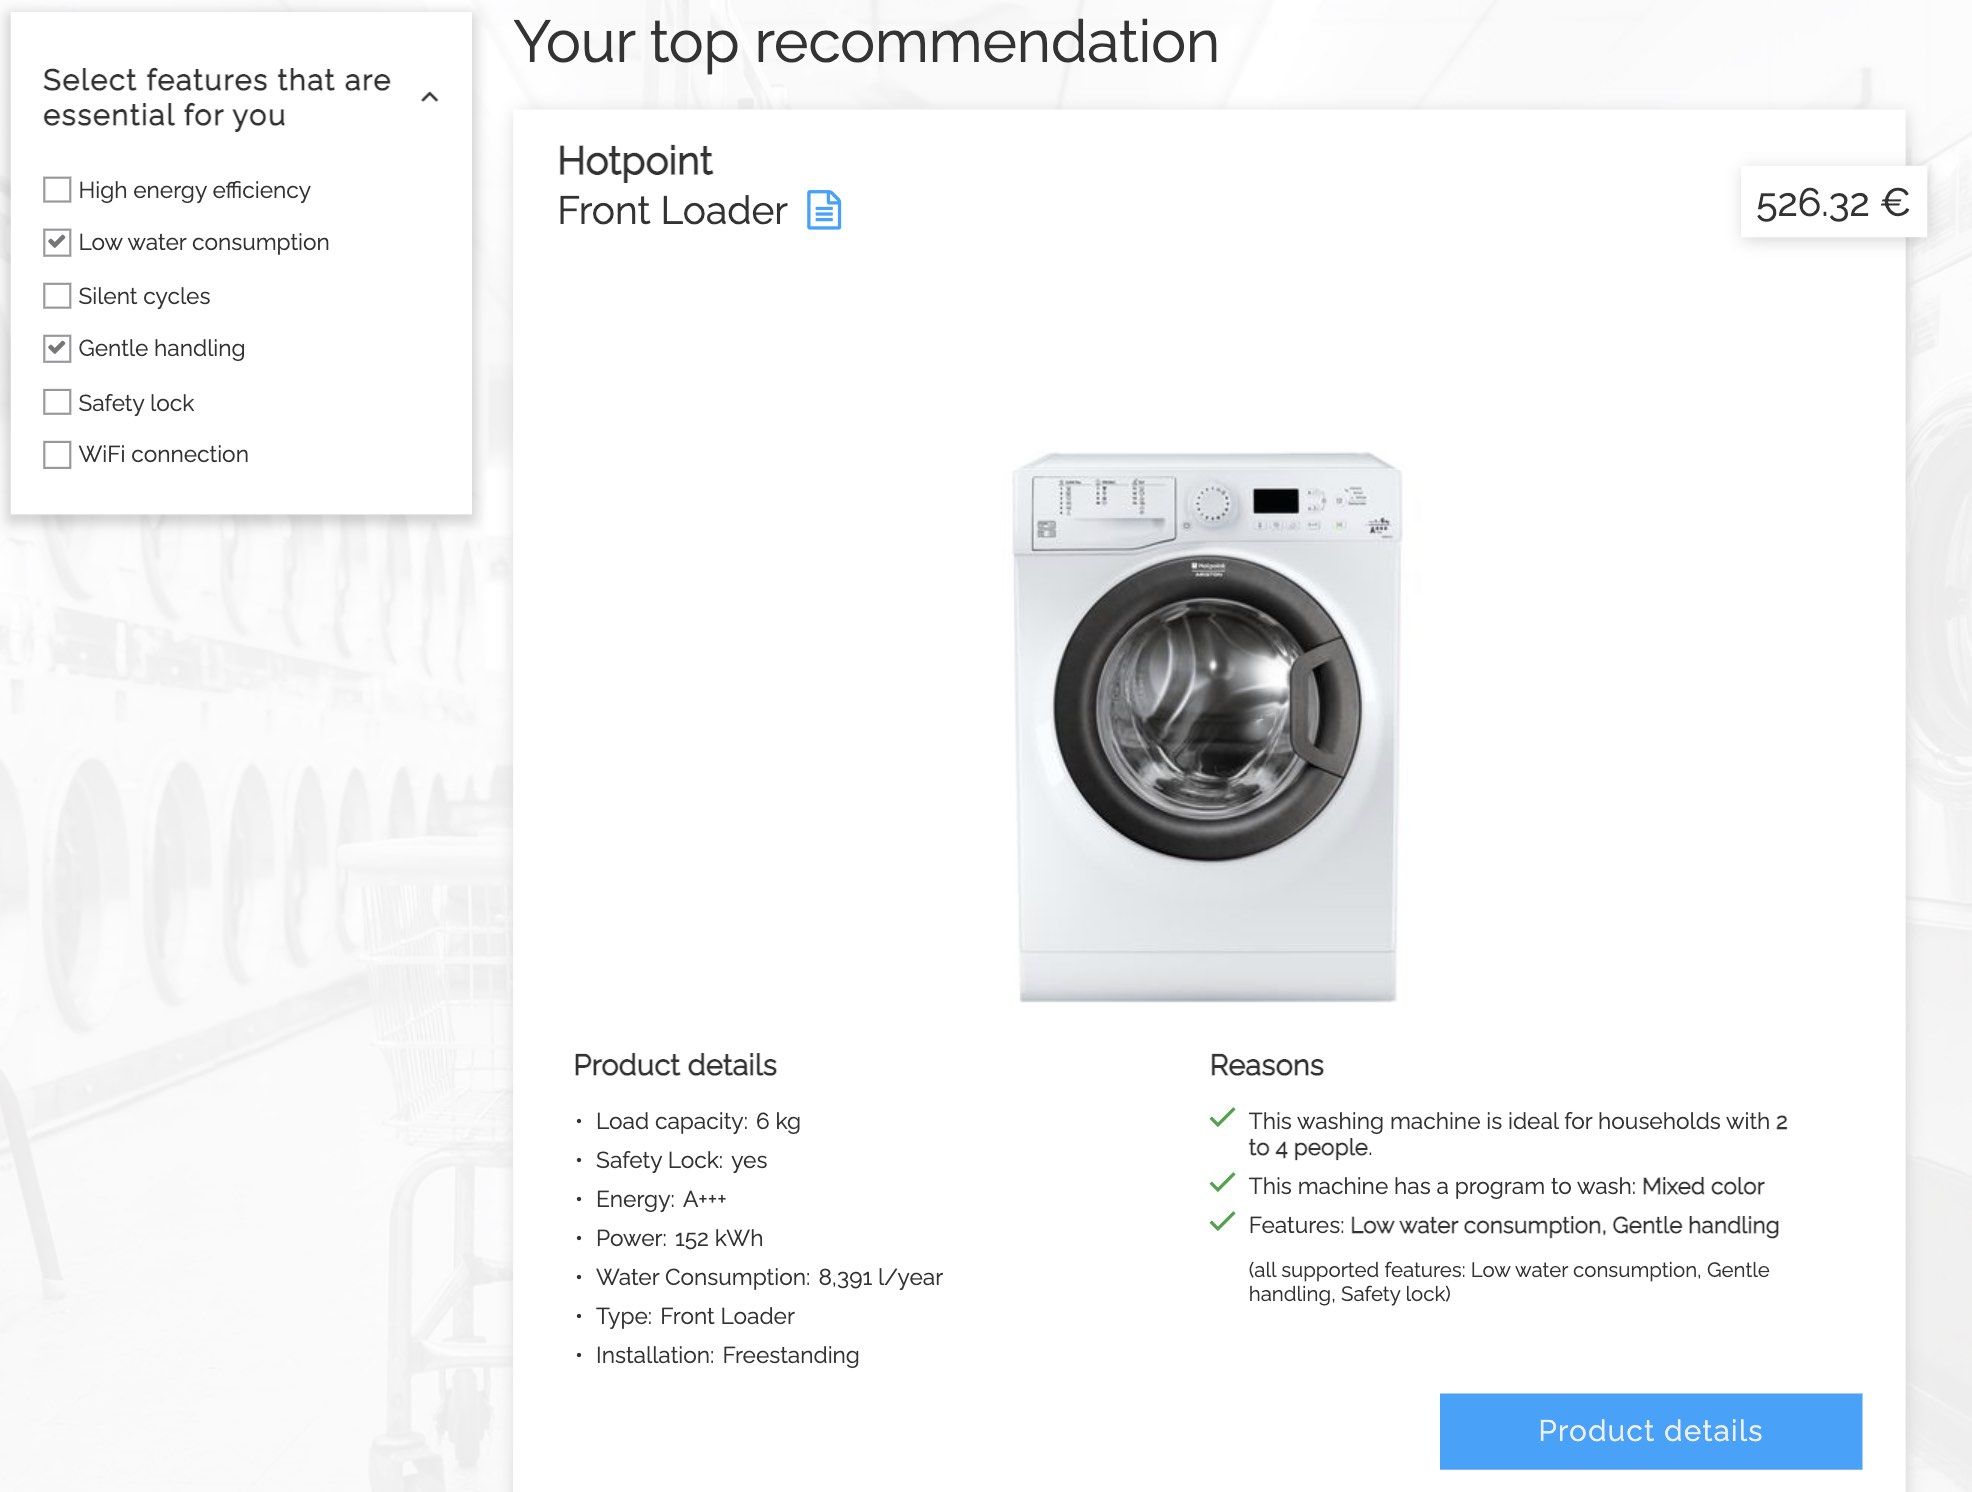Open the document icon beside Front Loader
The width and height of the screenshot is (1972, 1492).
point(824,211)
